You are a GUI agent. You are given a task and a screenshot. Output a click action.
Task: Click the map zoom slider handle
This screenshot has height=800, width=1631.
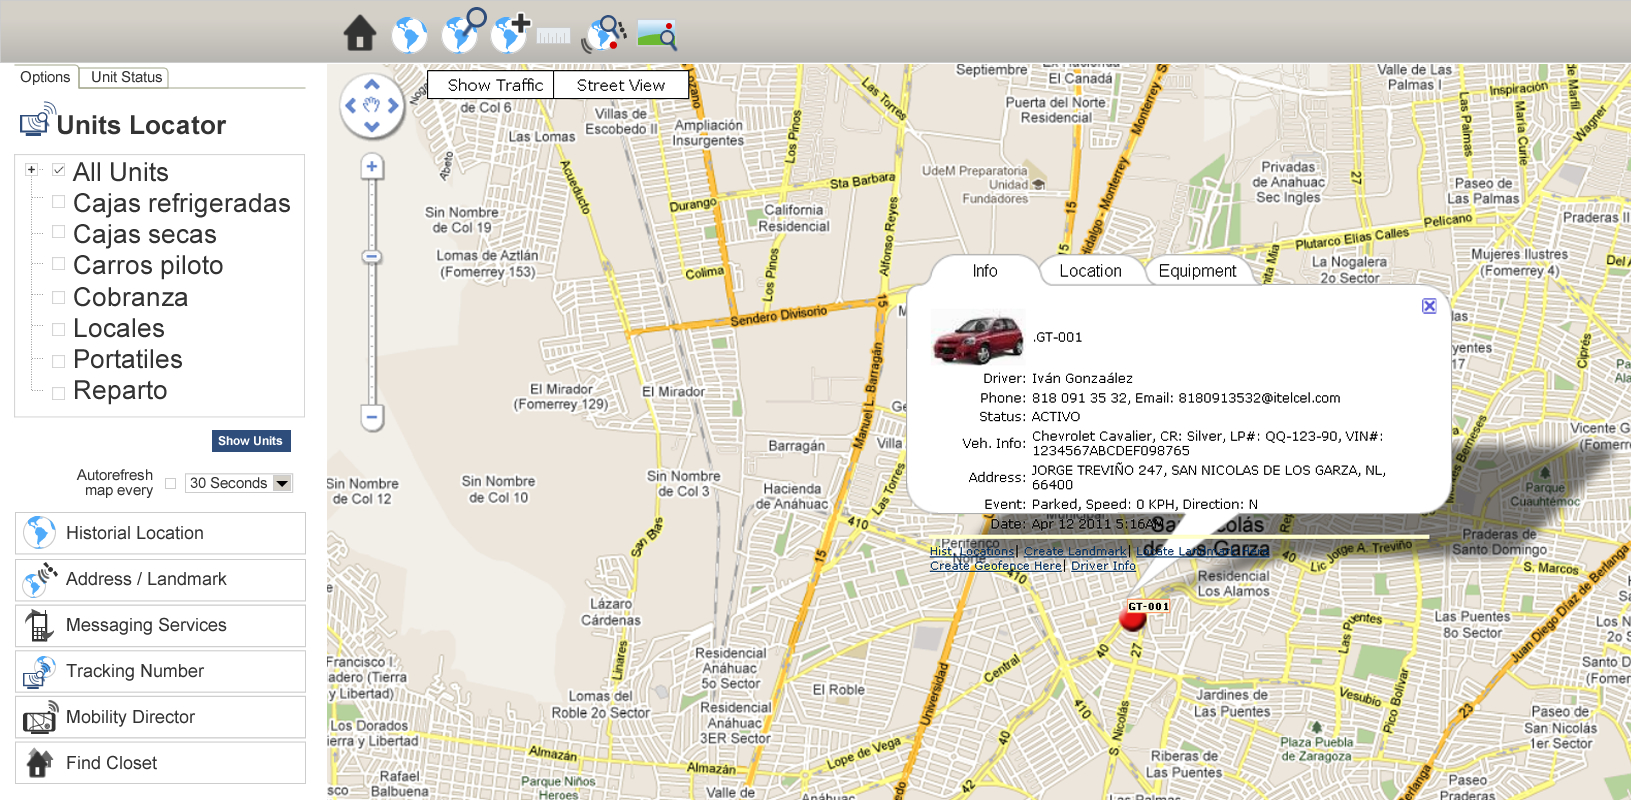pyautogui.click(x=372, y=257)
